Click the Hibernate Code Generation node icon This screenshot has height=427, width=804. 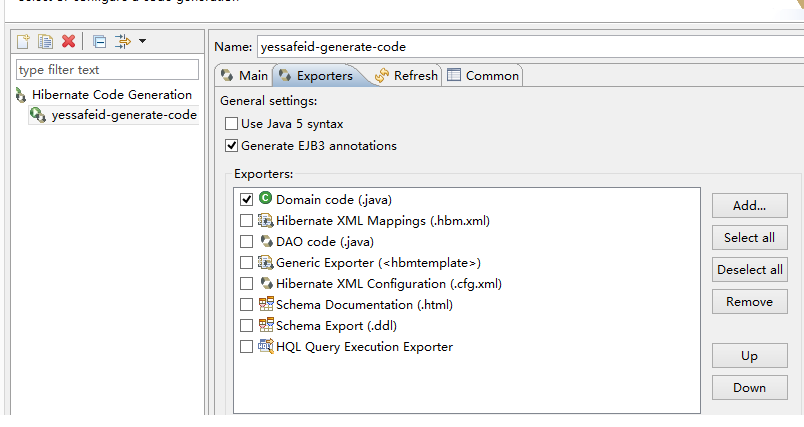point(21,95)
